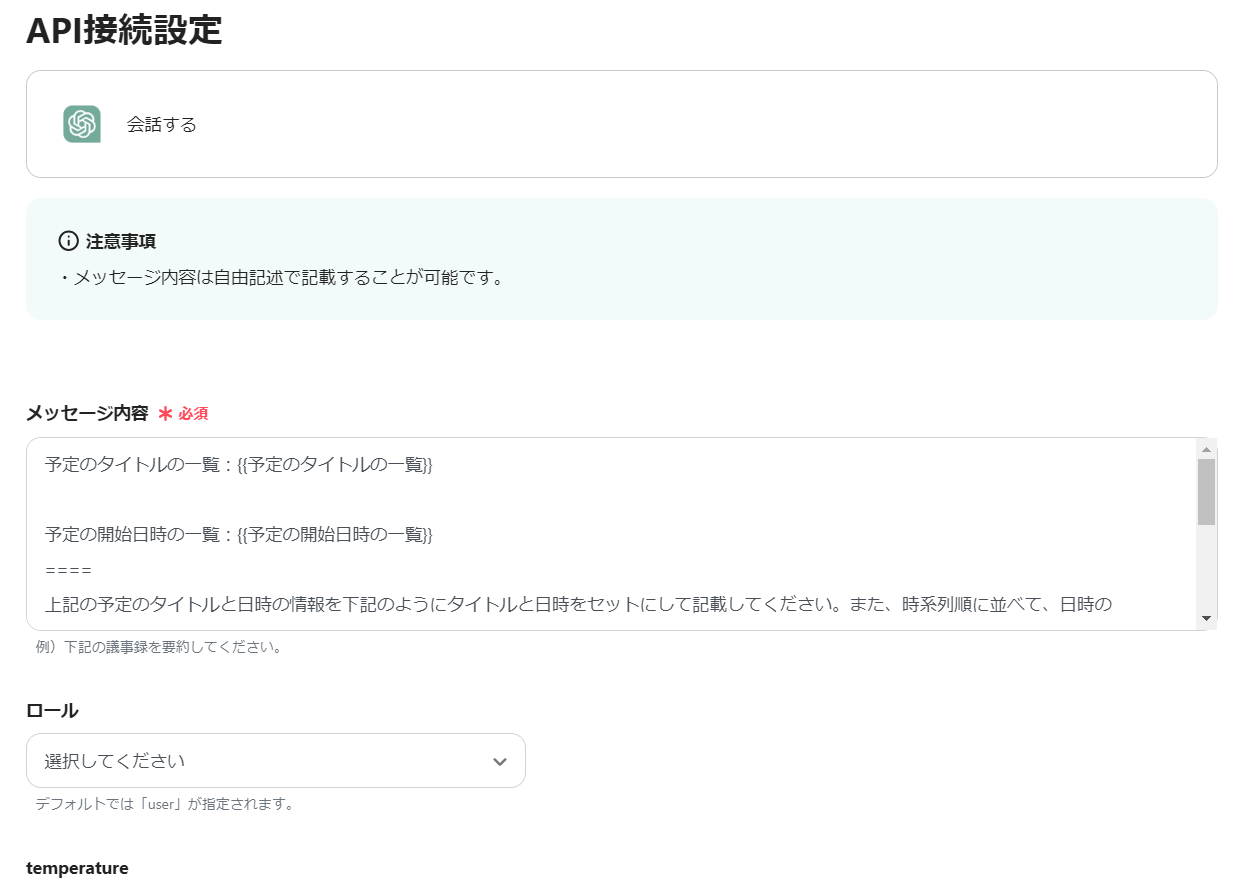The height and width of the screenshot is (878, 1242).
Task: Click the API接続設定 heading
Action: click(124, 30)
